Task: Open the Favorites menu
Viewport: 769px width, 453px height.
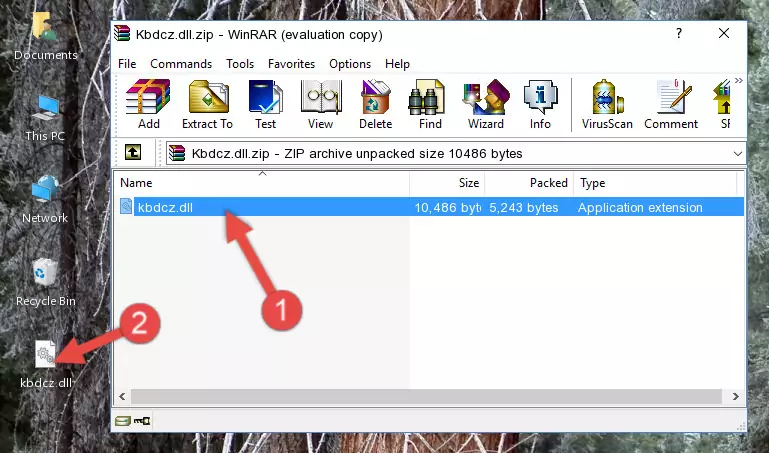Action: point(291,64)
